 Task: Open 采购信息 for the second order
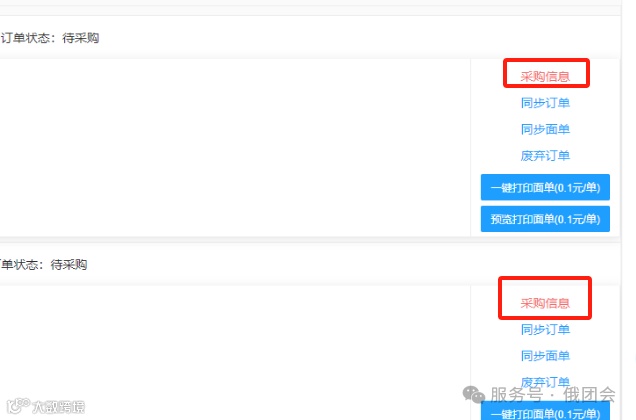pyautogui.click(x=545, y=303)
